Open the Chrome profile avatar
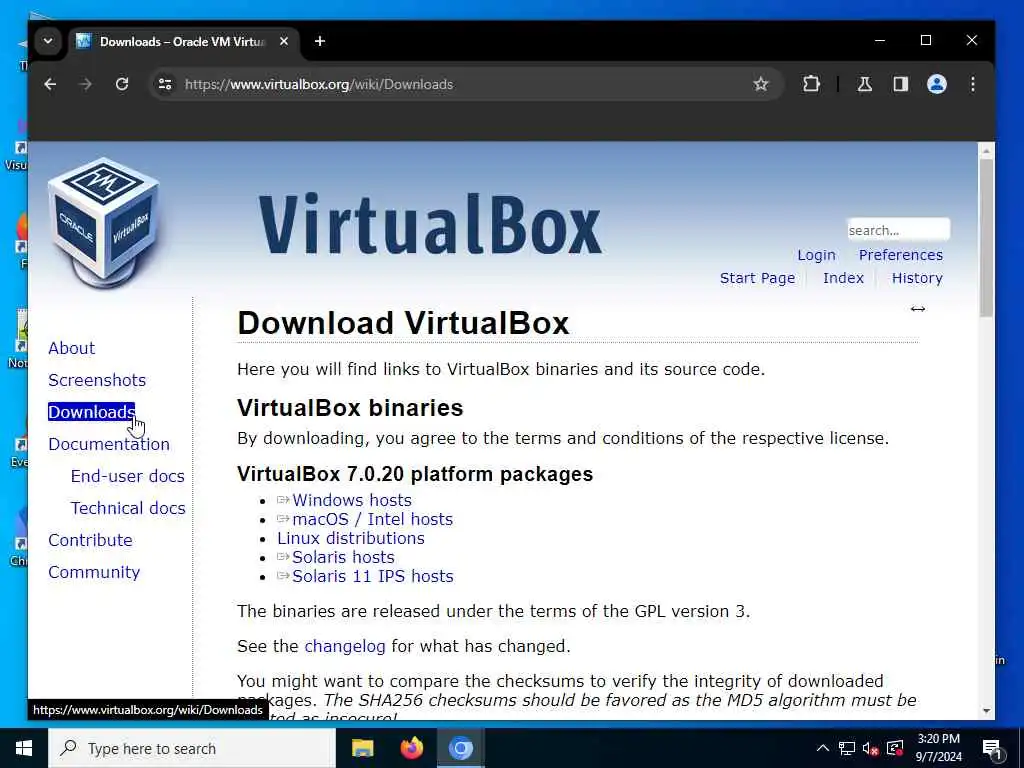The width and height of the screenshot is (1024, 768). (936, 84)
